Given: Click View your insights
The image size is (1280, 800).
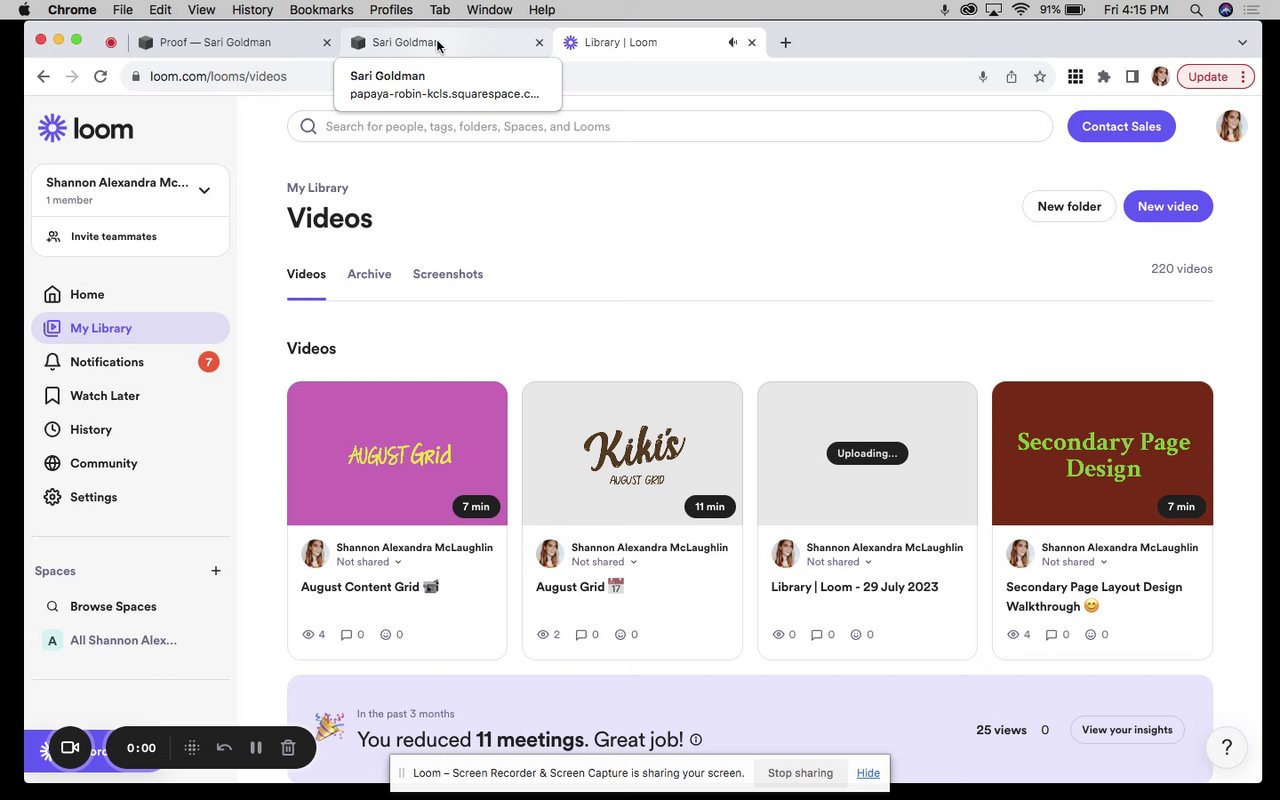Looking at the screenshot, I should (1127, 730).
